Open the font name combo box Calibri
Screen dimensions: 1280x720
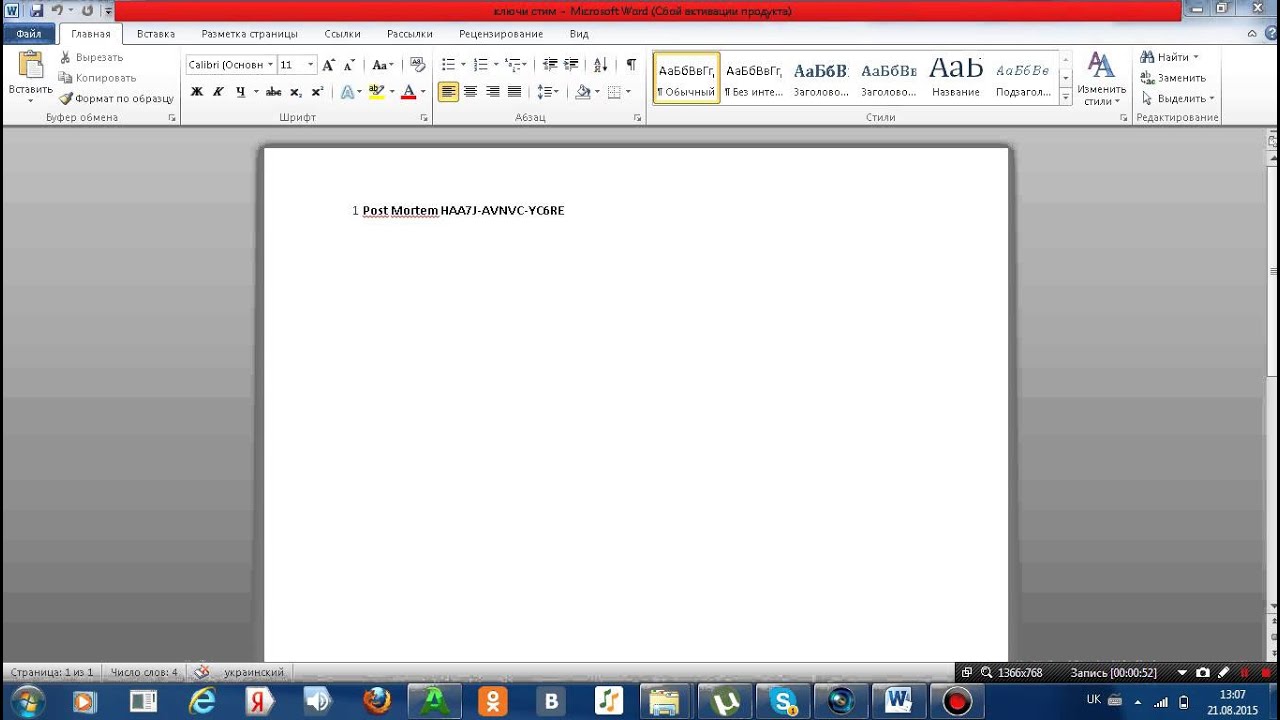[x=231, y=64]
